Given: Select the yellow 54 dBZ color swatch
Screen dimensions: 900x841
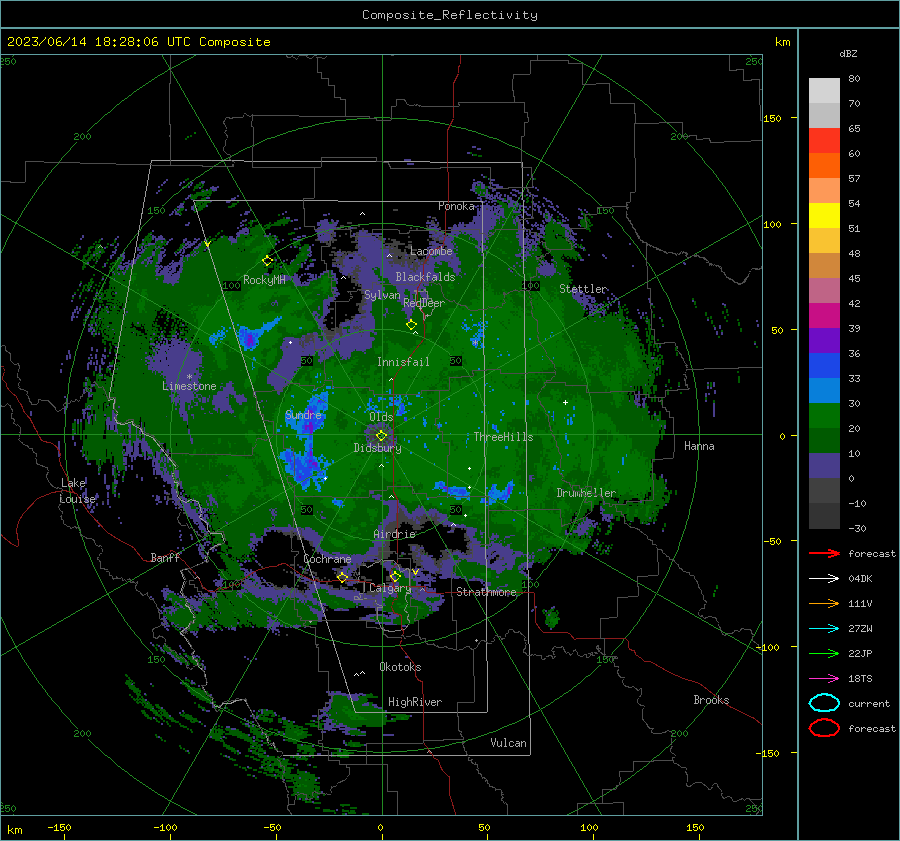Looking at the screenshot, I should click(824, 215).
